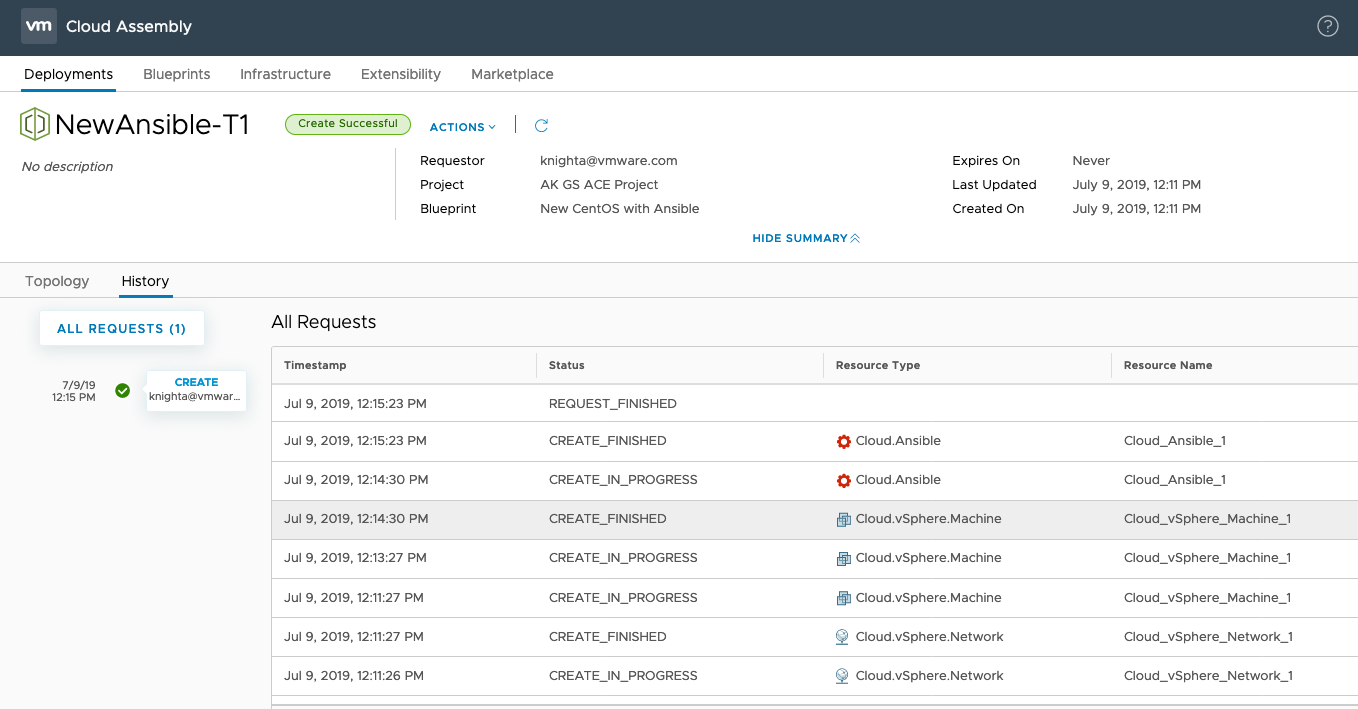Switch to the Blueprints tab
Image resolution: width=1358 pixels, height=709 pixels.
[x=176, y=74]
